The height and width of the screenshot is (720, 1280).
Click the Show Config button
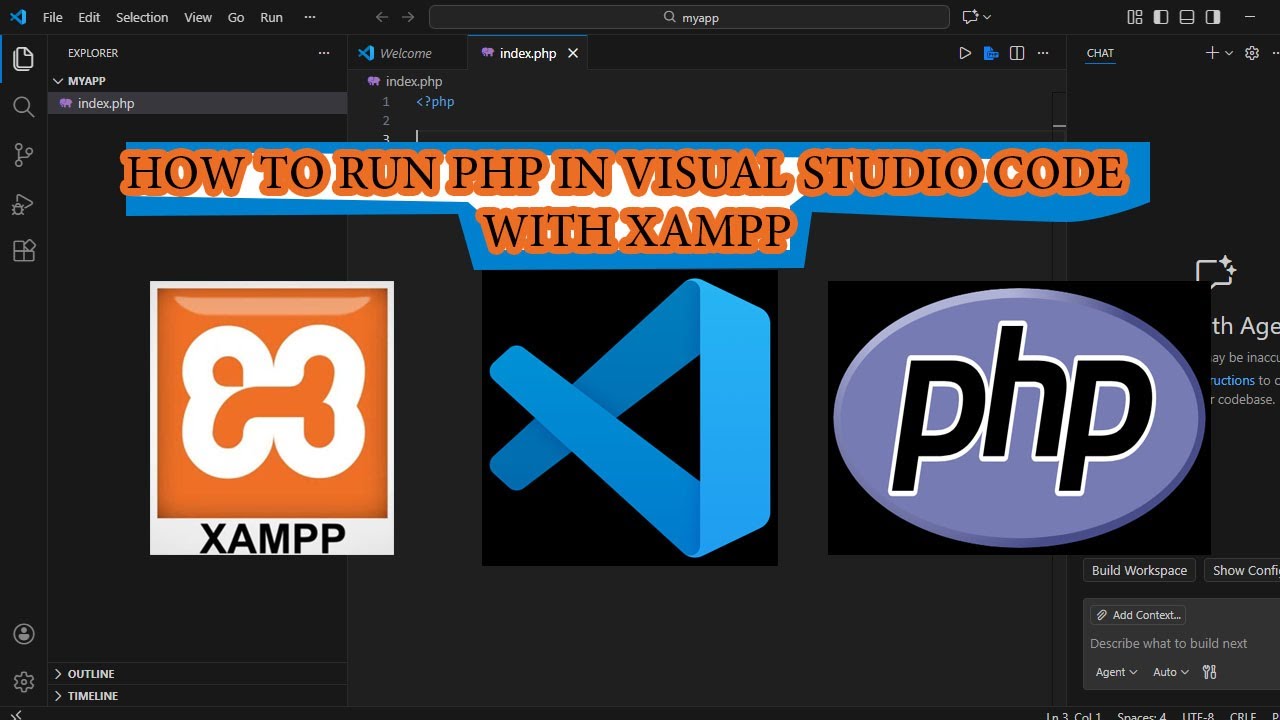click(x=1242, y=570)
